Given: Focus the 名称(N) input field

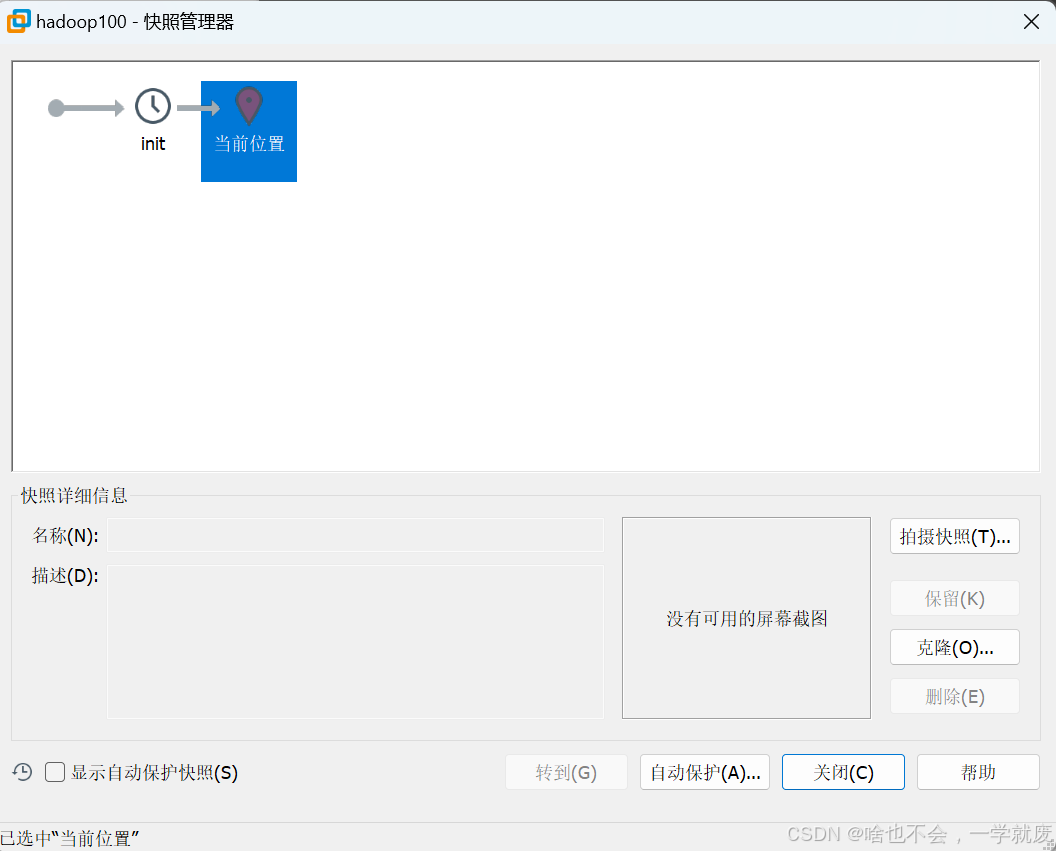Looking at the screenshot, I should pos(355,535).
